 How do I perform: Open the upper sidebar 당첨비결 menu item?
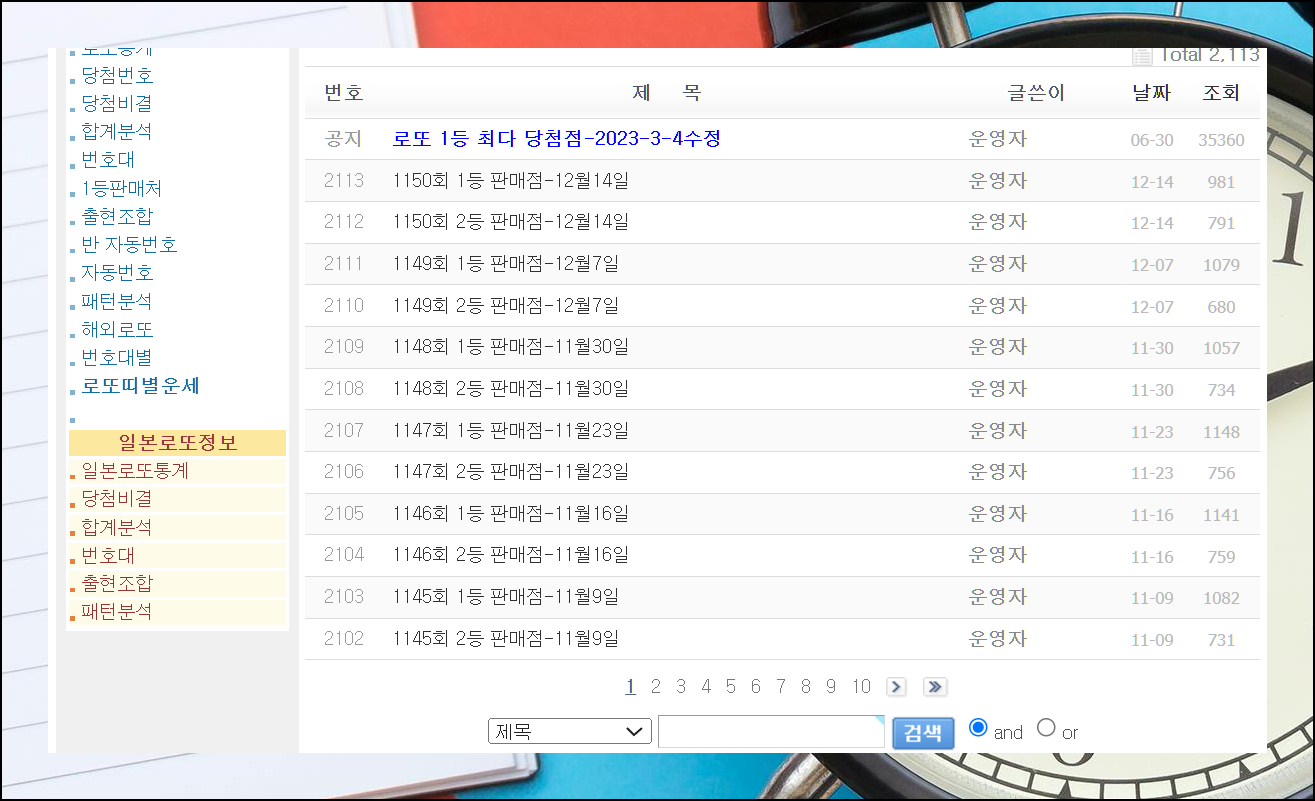tap(117, 104)
